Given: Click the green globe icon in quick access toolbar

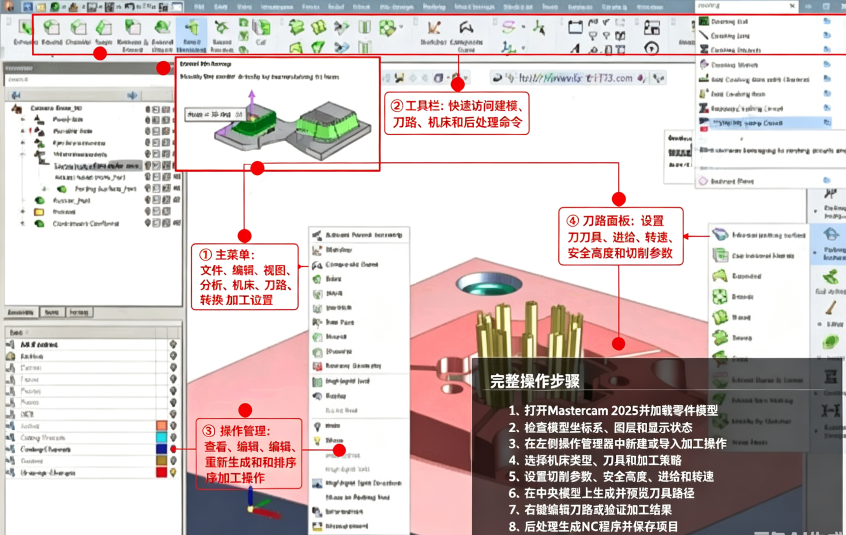Looking at the screenshot, I should coord(54,7).
